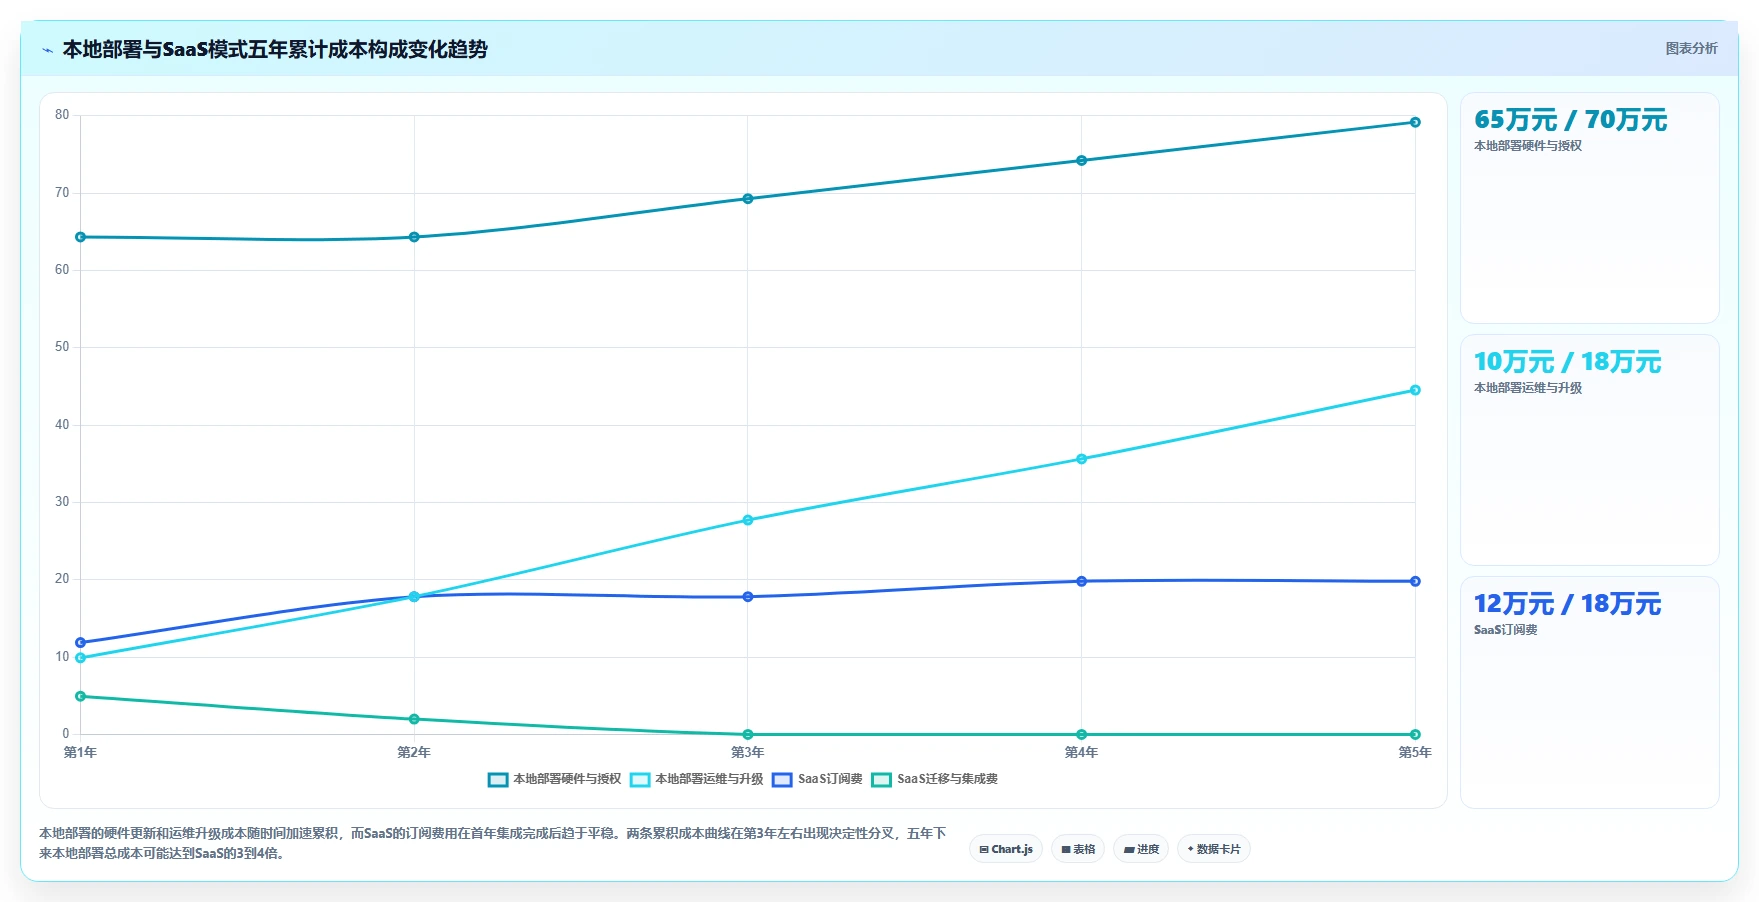Click the 数据卡片 tag
The height and width of the screenshot is (902, 1759).
[1214, 849]
